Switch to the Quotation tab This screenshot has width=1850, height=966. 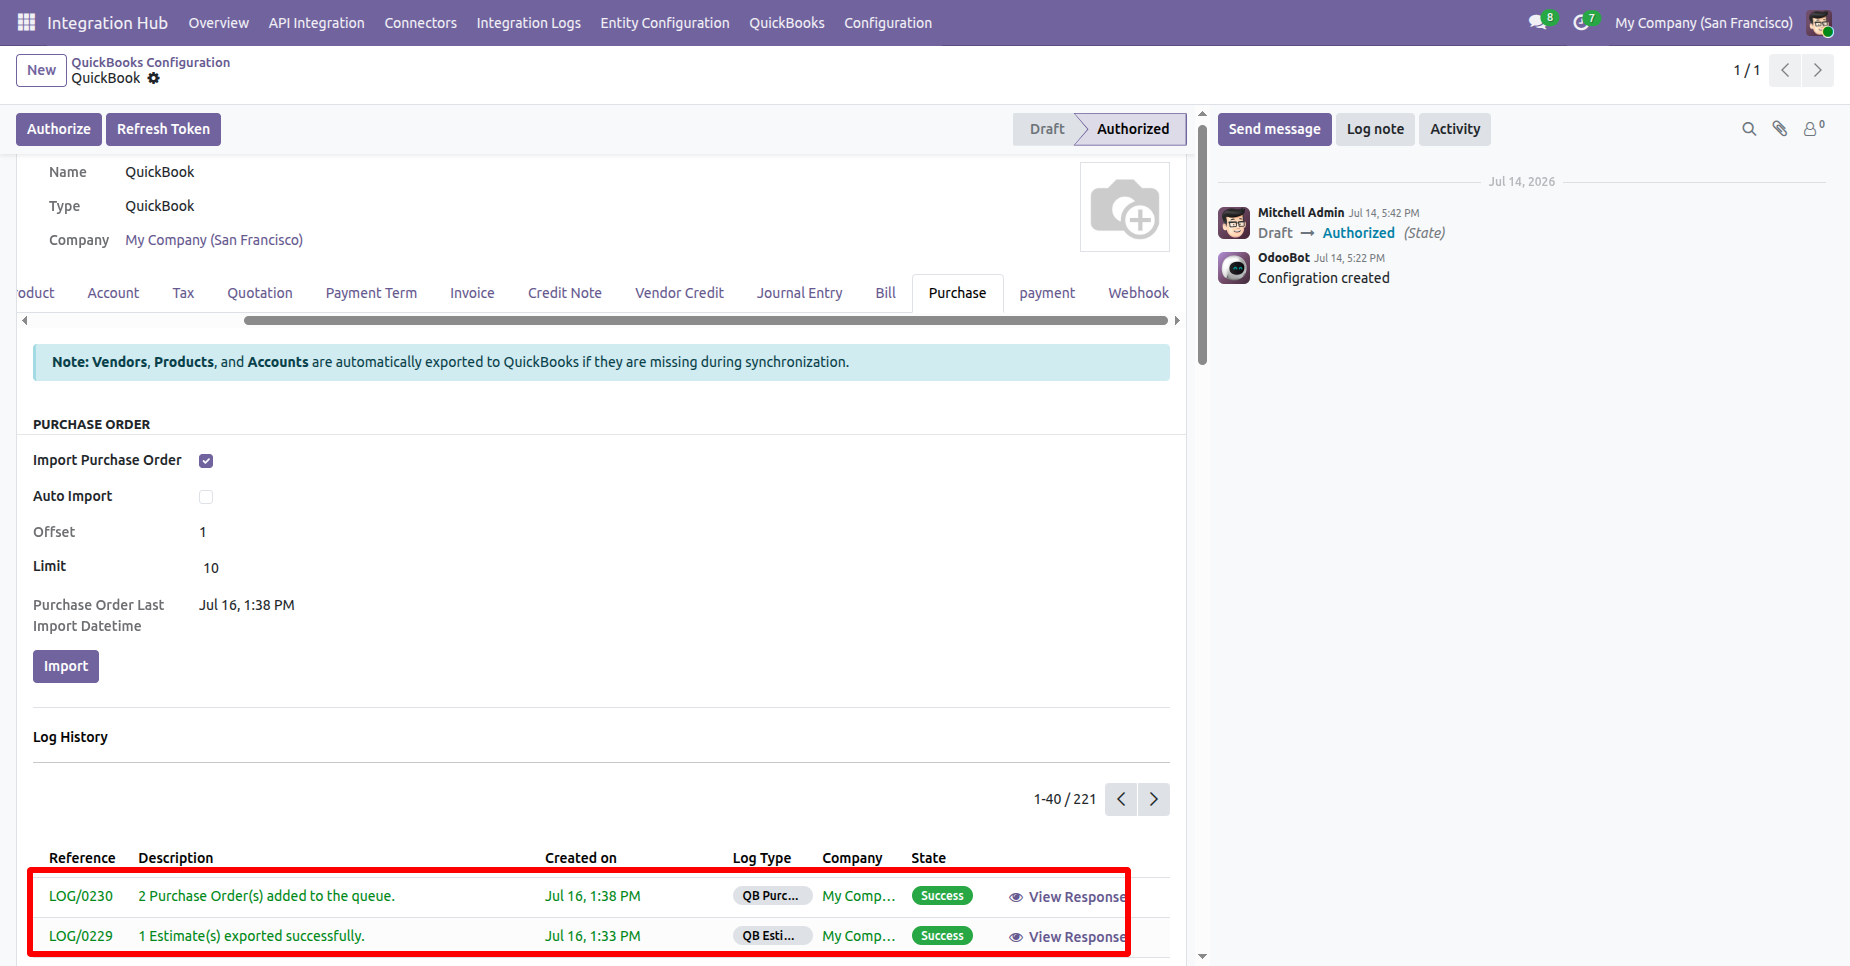[x=260, y=293]
